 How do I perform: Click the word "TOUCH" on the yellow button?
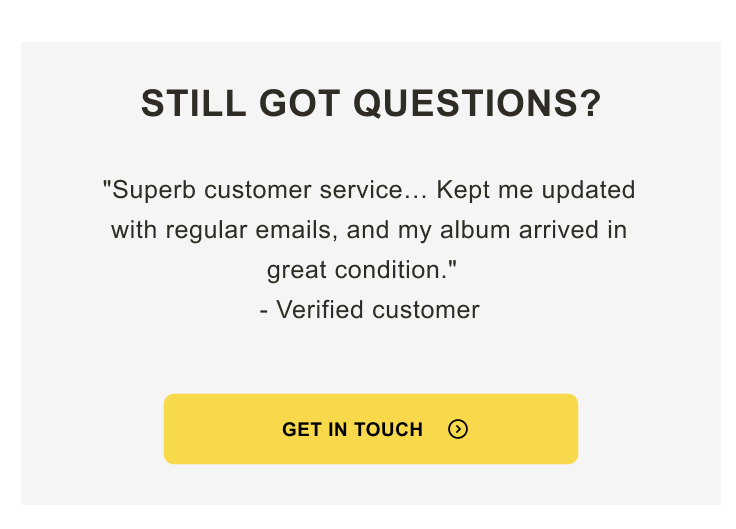click(390, 430)
